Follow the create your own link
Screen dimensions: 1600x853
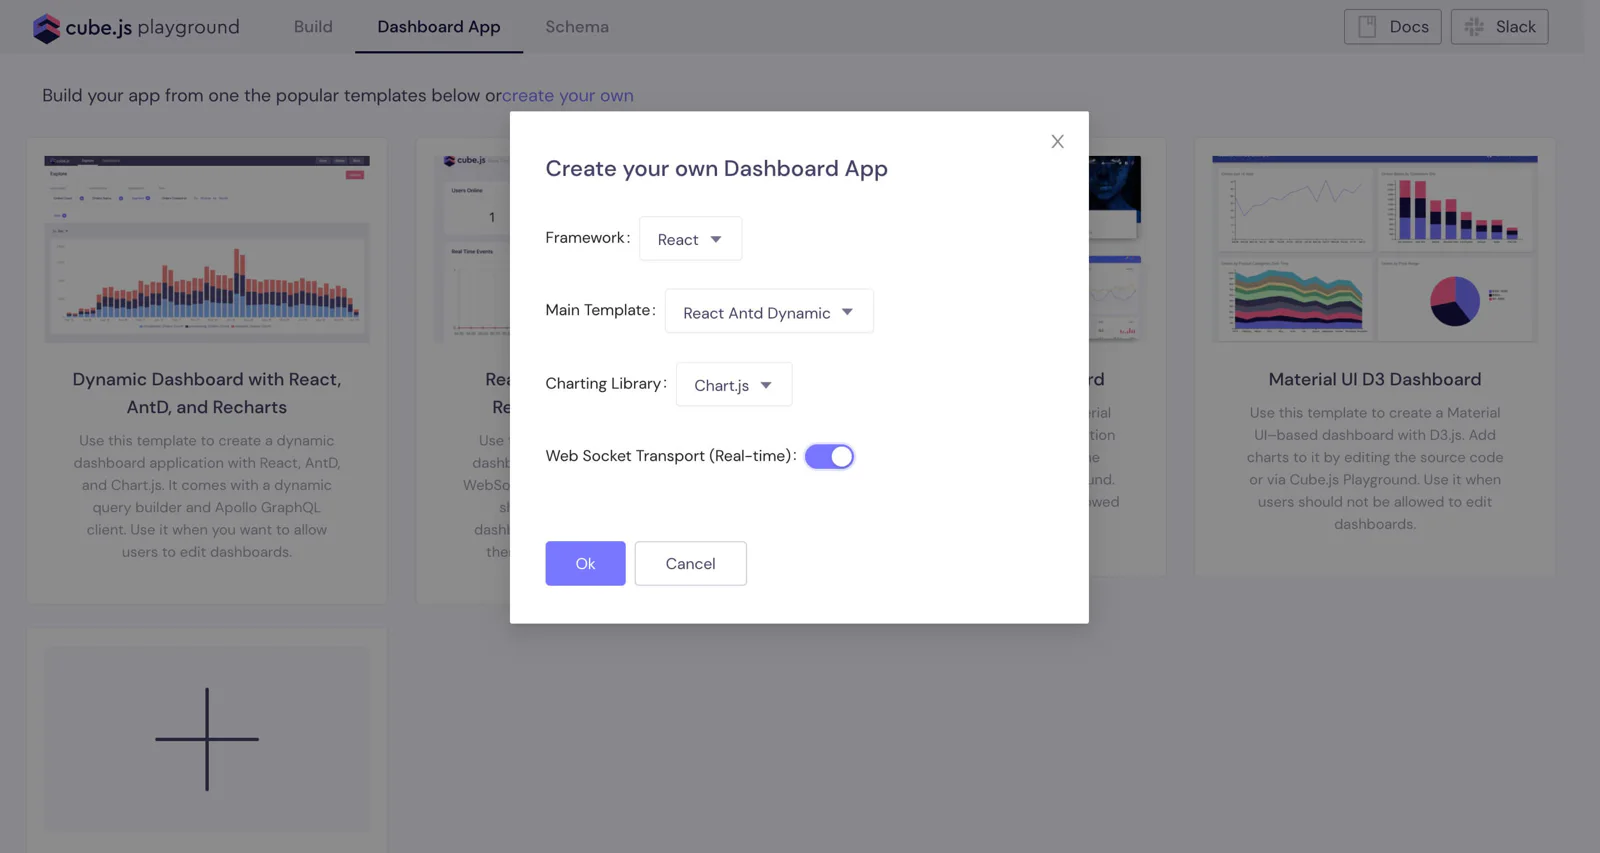pos(568,96)
